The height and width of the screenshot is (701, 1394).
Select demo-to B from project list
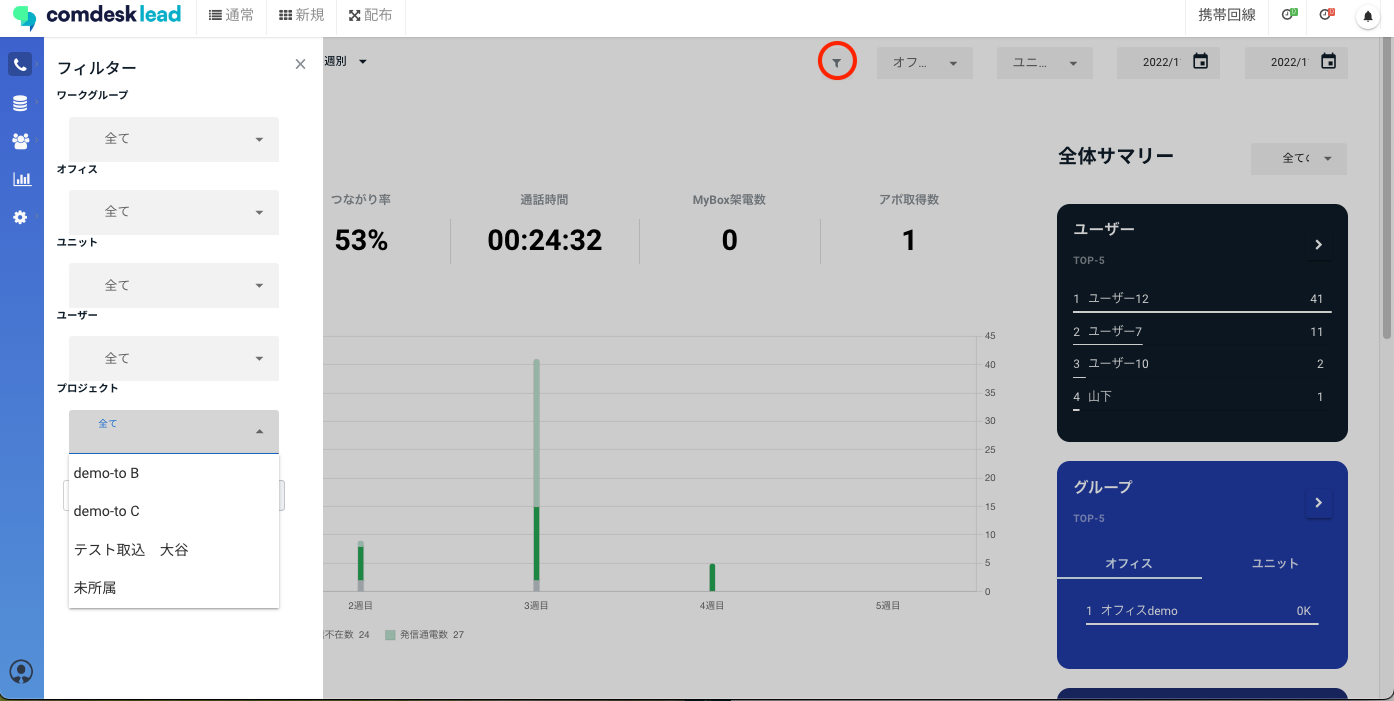[x=107, y=473]
